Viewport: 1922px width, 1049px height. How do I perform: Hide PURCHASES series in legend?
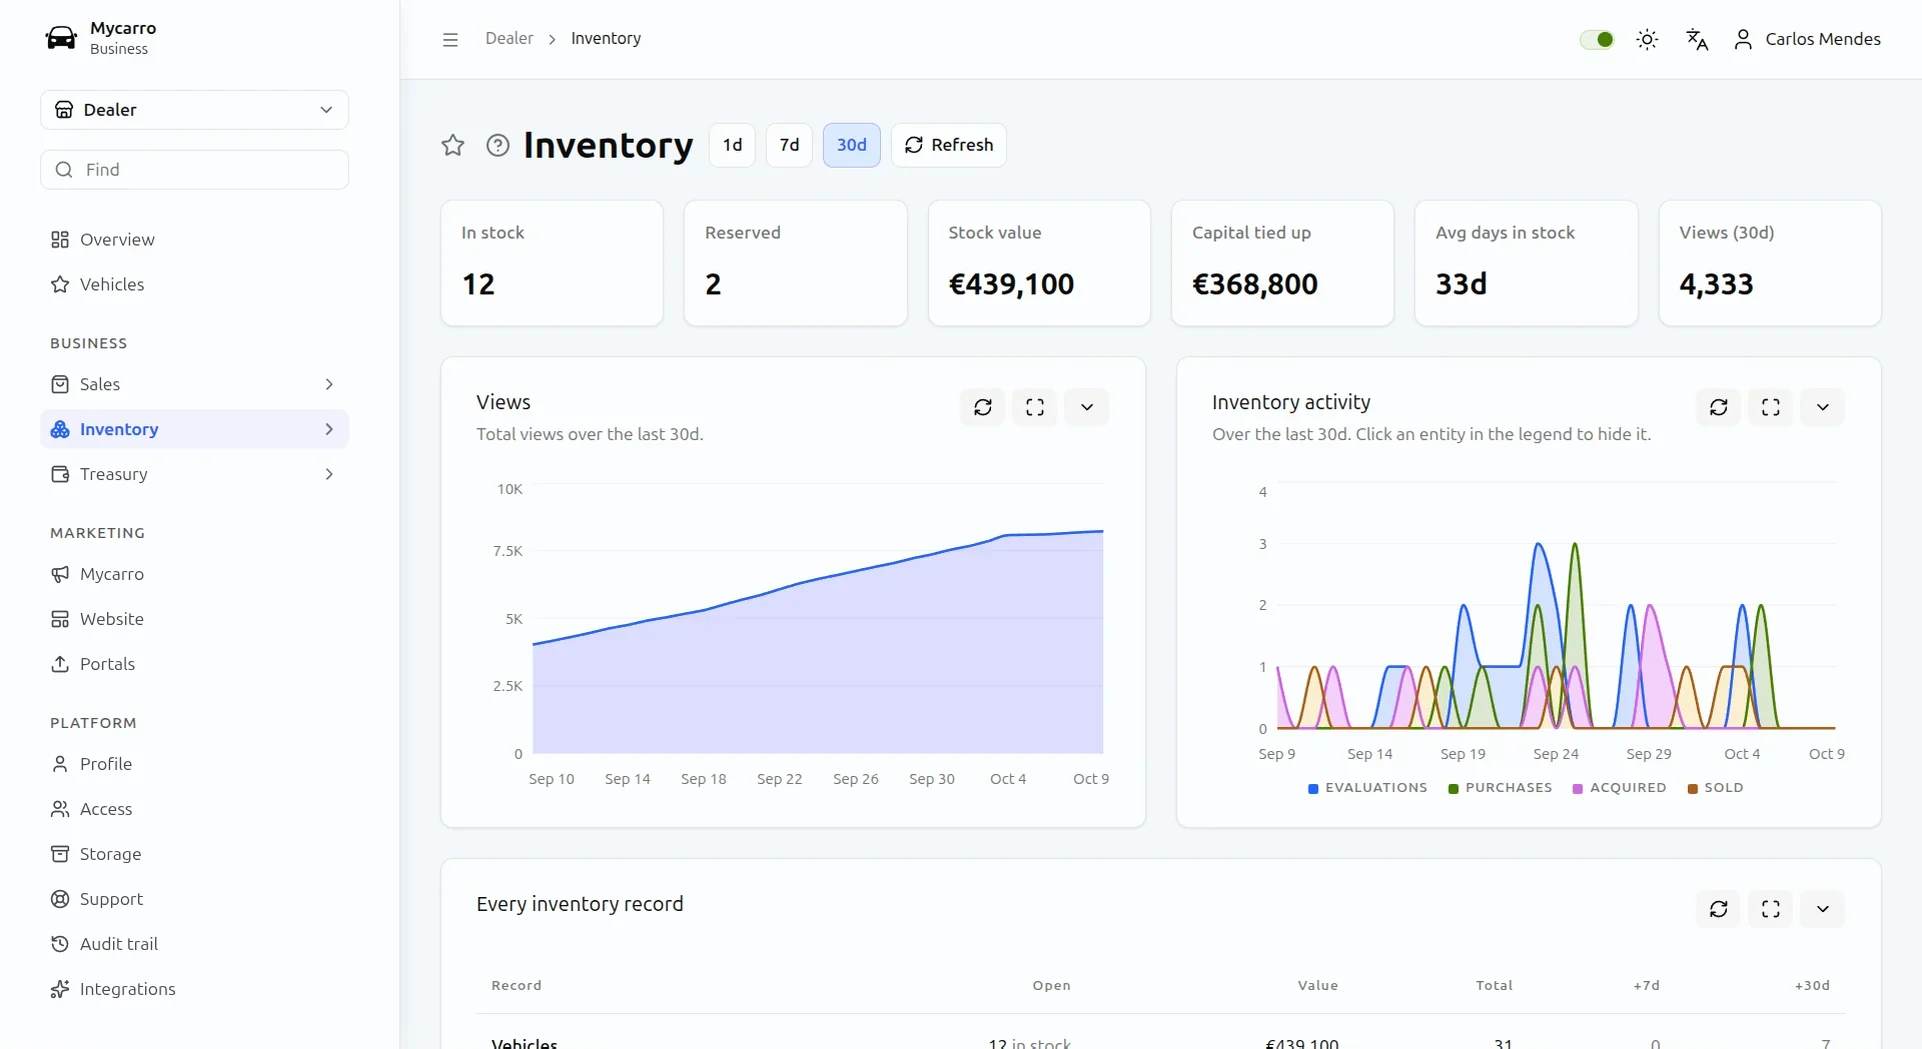coord(1500,788)
